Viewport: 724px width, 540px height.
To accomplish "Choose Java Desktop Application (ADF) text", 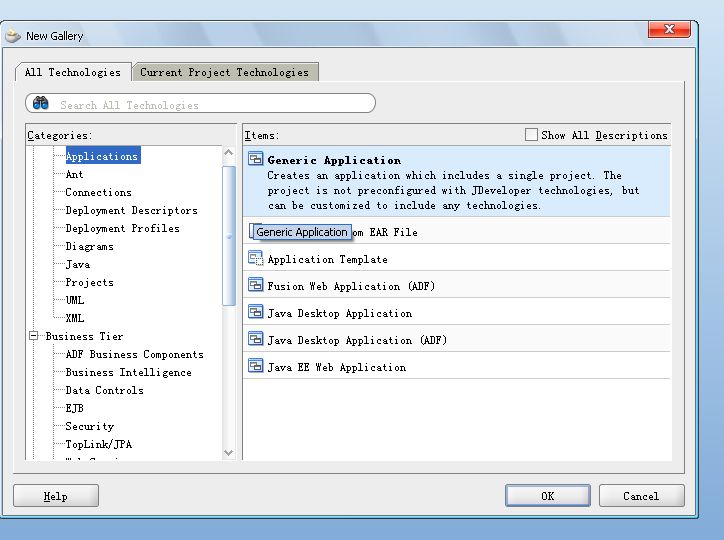I will (357, 340).
